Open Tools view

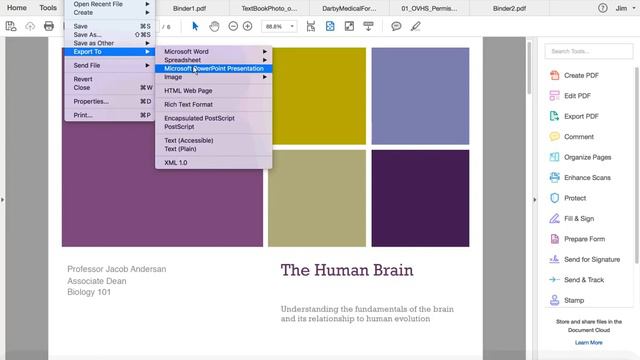48,8
